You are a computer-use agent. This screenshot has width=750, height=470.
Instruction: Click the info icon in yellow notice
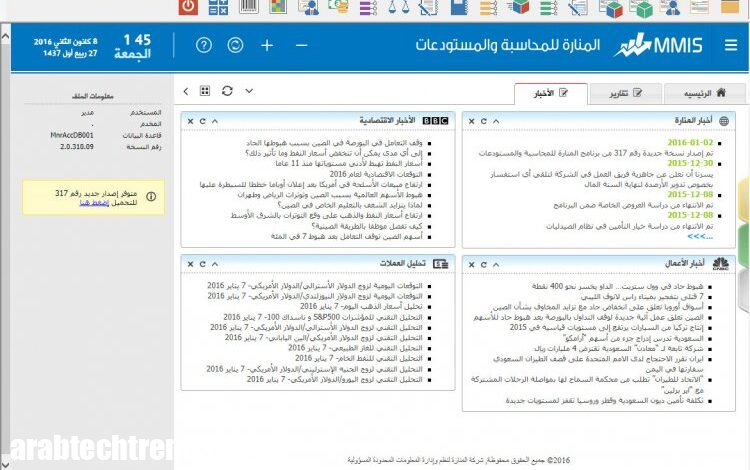point(151,197)
